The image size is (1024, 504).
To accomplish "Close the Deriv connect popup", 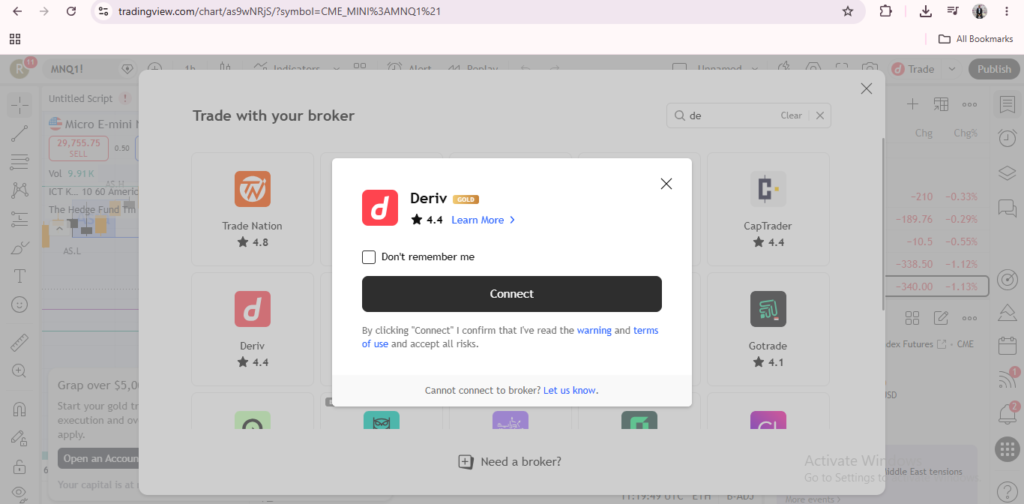I will 666,184.
